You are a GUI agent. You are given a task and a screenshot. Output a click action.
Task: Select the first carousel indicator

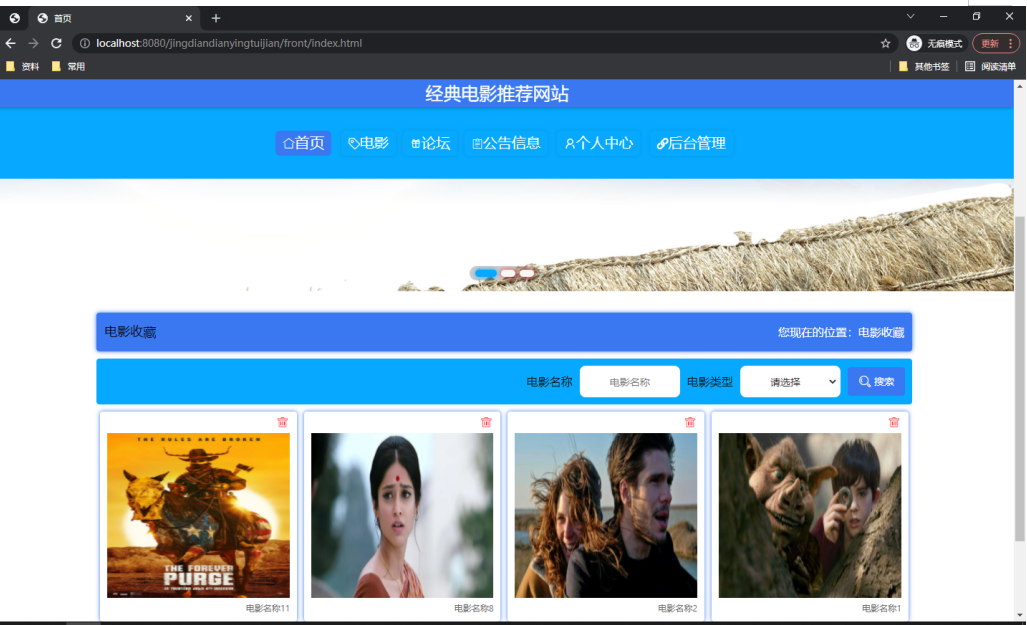[485, 273]
